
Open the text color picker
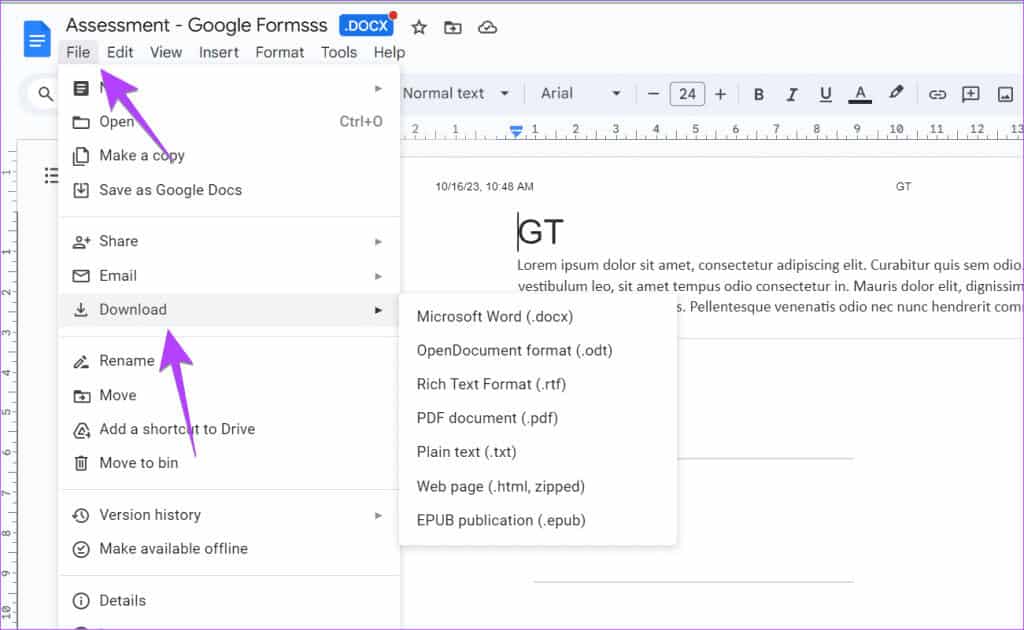coord(860,95)
